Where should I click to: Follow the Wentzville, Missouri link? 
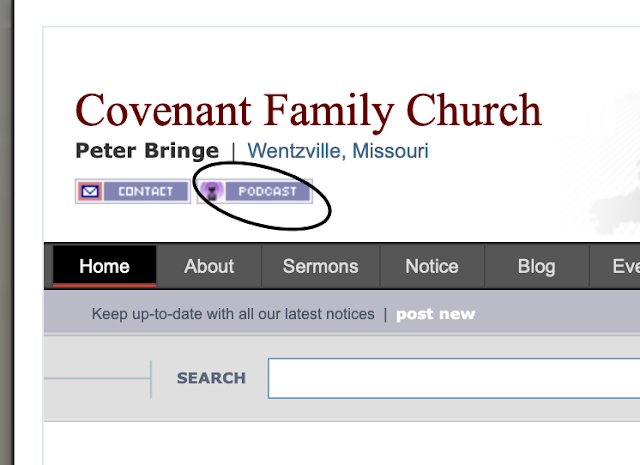(x=338, y=152)
